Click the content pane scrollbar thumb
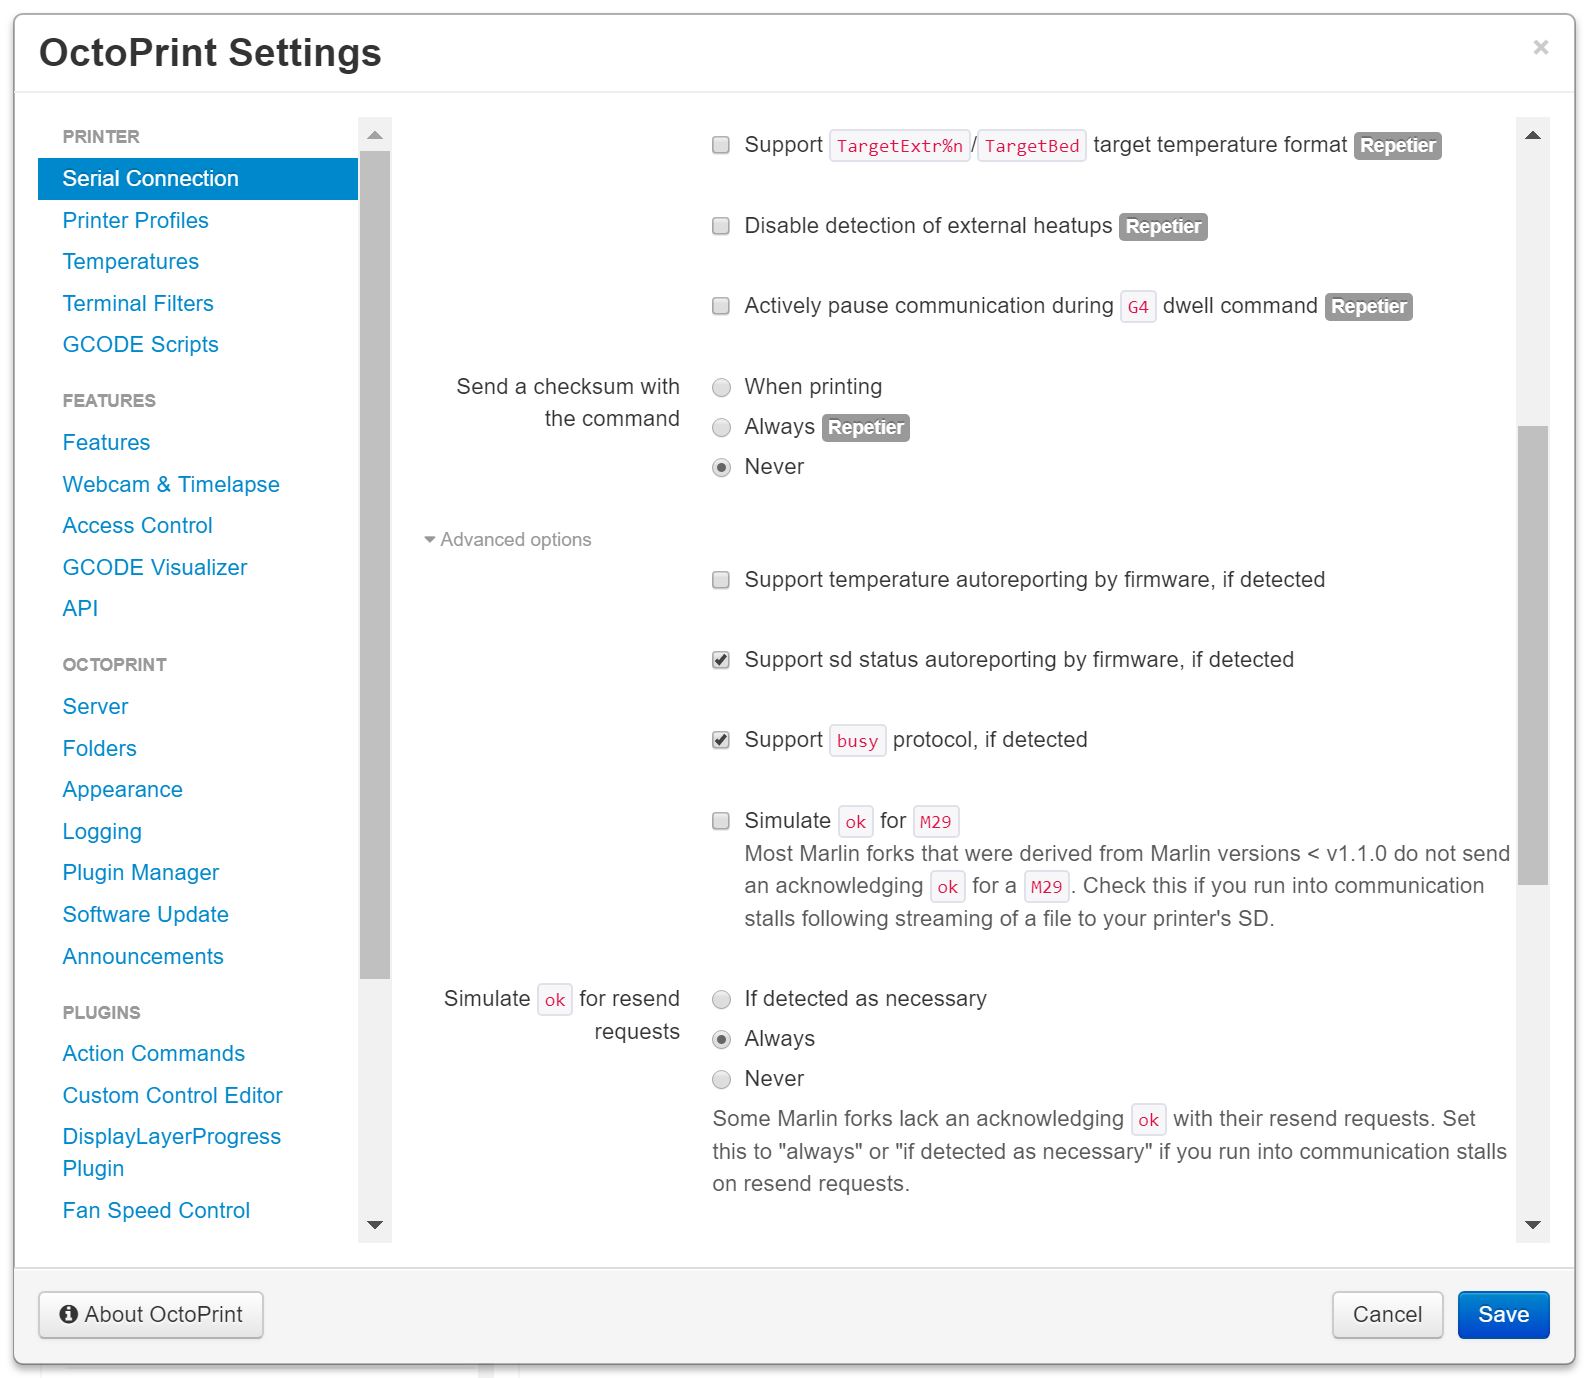 point(1532,655)
